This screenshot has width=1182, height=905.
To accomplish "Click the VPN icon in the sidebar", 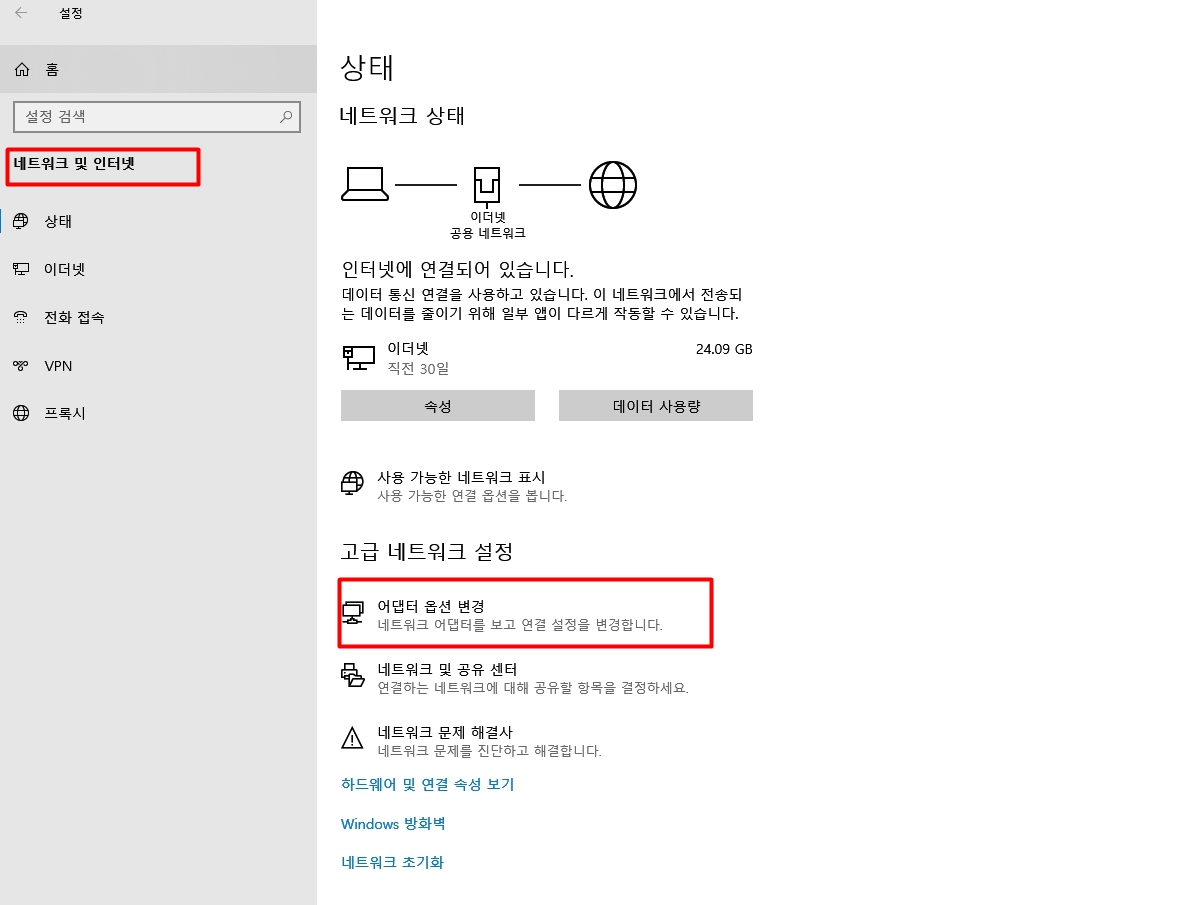I will point(21,365).
